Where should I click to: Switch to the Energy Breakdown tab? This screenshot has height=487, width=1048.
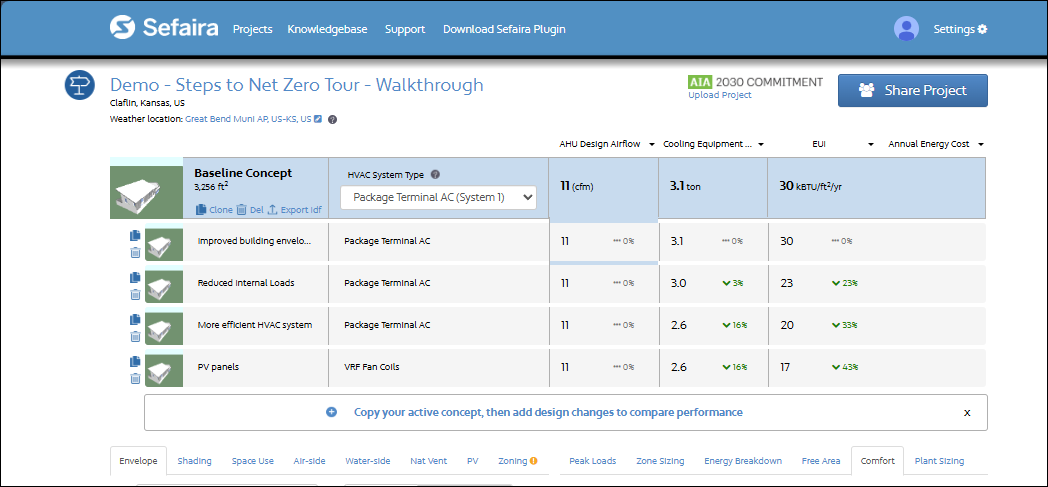pyautogui.click(x=743, y=461)
